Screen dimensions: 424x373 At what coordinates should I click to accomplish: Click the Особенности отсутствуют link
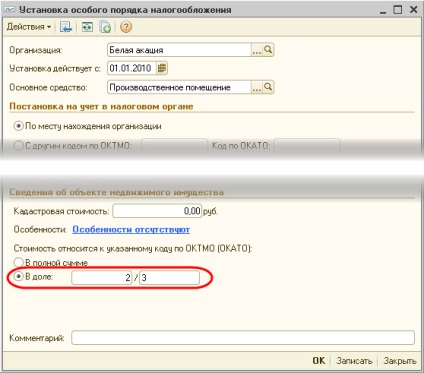click(x=131, y=230)
